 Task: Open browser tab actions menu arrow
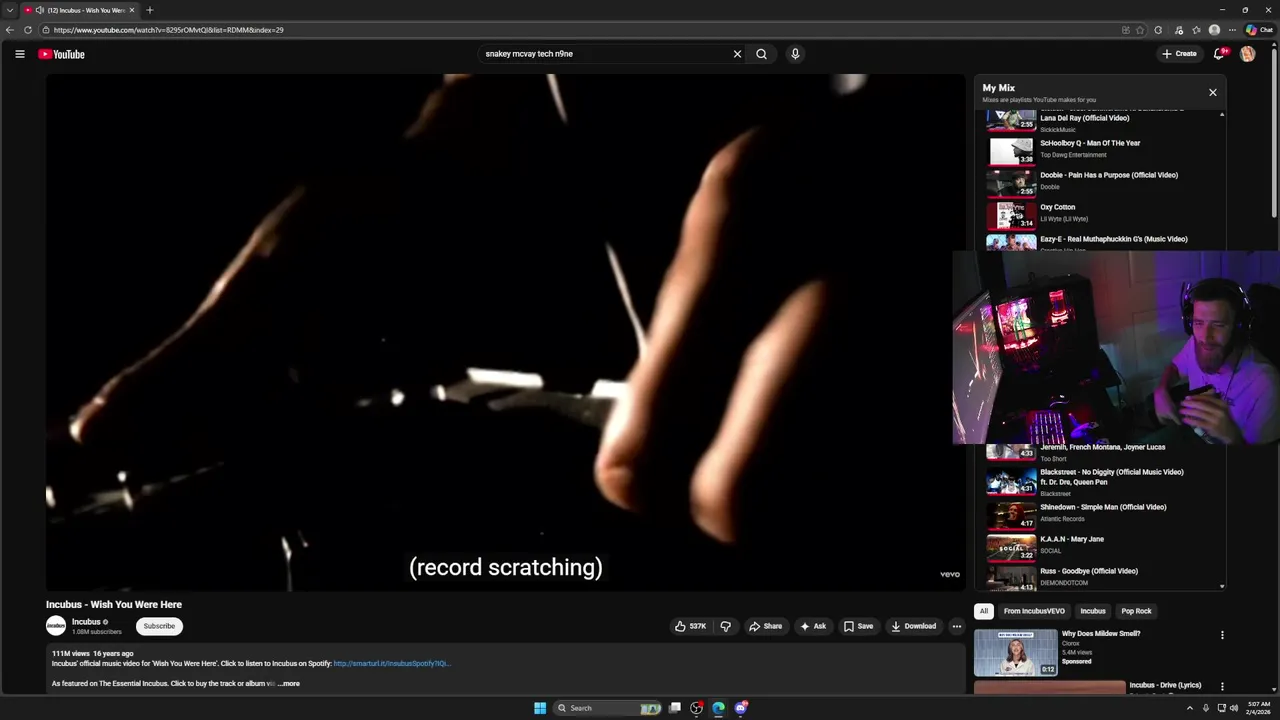tap(9, 10)
